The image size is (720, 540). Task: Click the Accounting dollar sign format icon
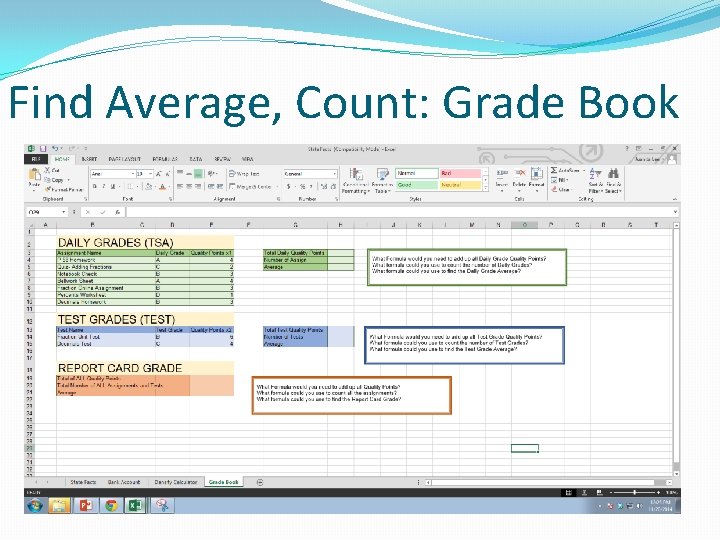(289, 186)
